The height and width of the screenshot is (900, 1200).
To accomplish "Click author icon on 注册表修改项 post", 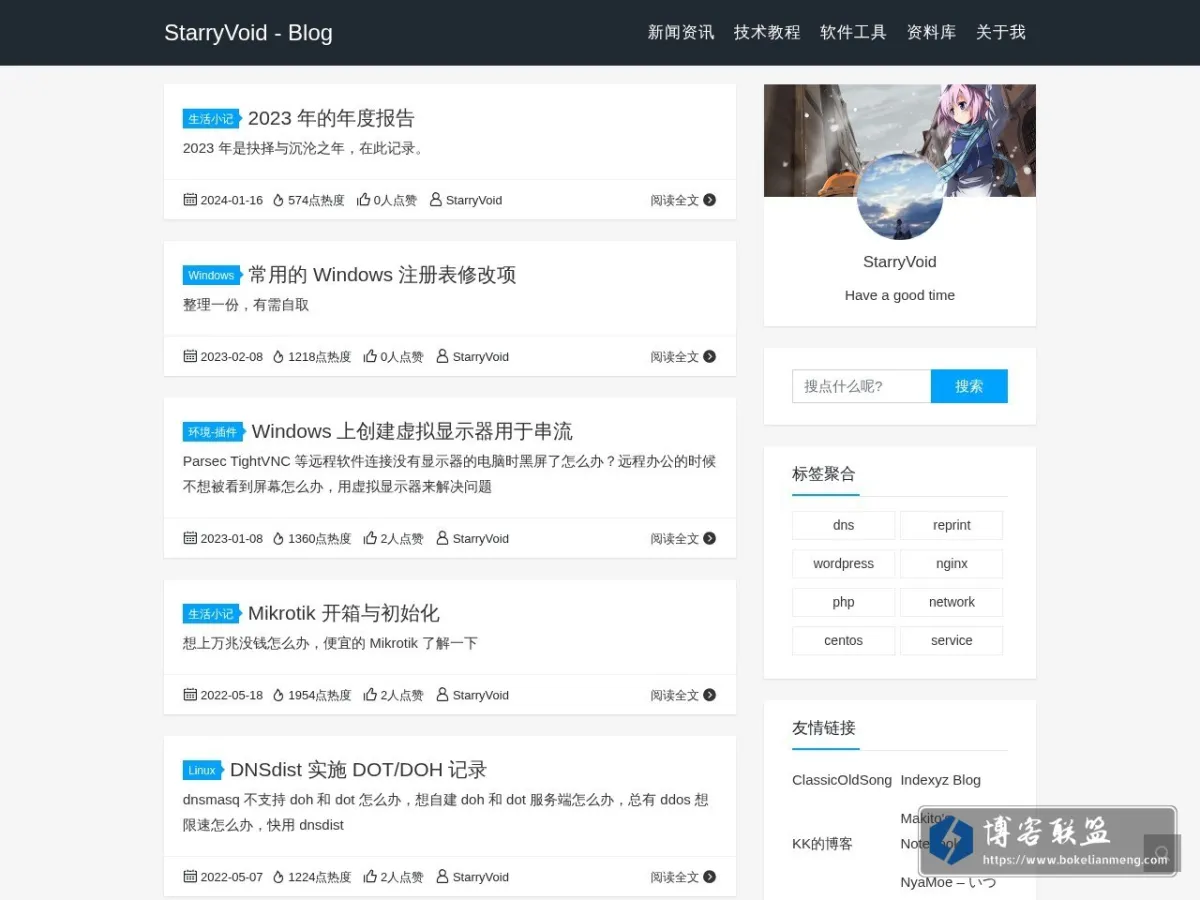I will pos(442,356).
